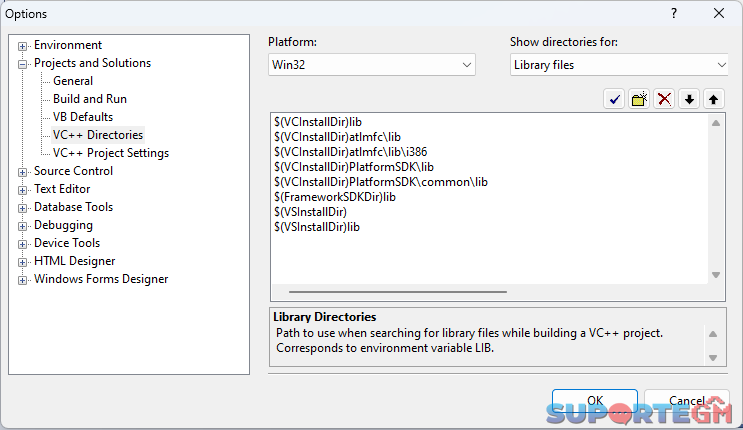This screenshot has height=430, width=743.
Task: Expand the Text Editor node
Action: (22, 190)
